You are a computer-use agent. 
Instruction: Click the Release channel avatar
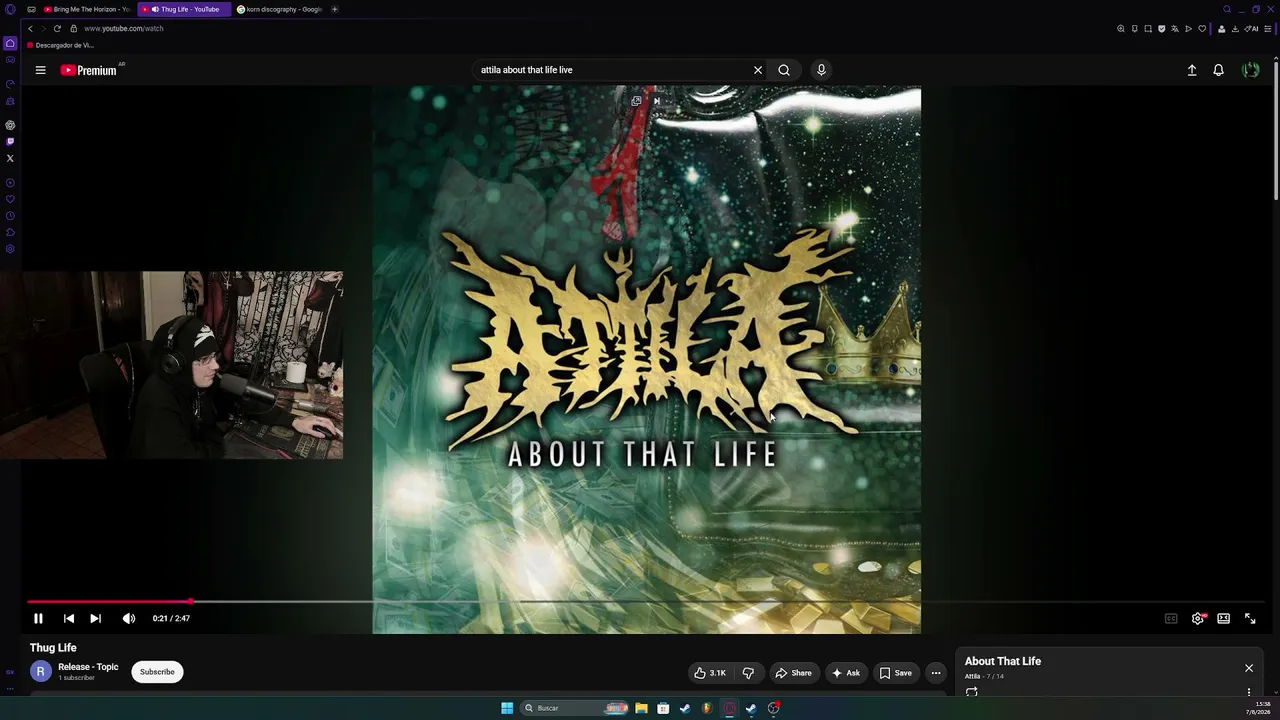(41, 672)
